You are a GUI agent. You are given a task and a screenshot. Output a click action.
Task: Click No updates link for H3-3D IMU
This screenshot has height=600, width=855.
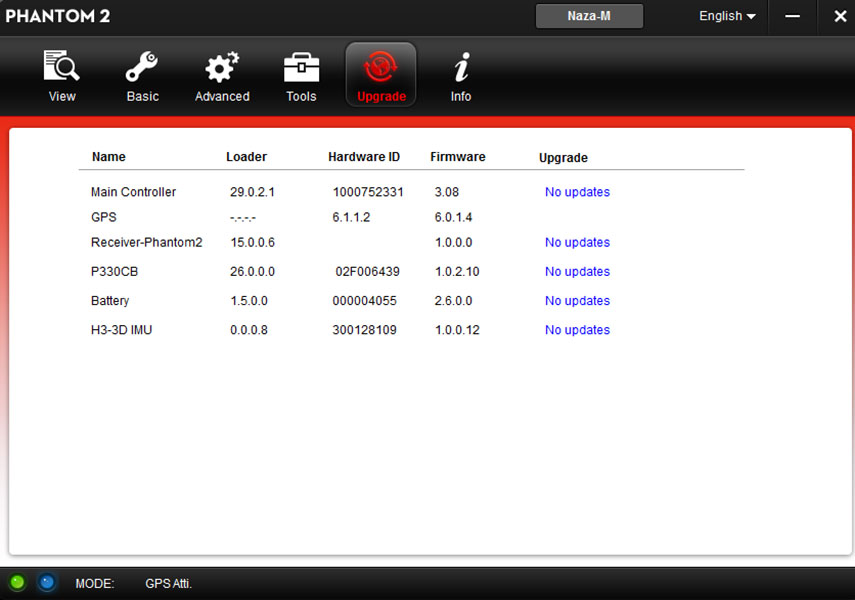577,330
